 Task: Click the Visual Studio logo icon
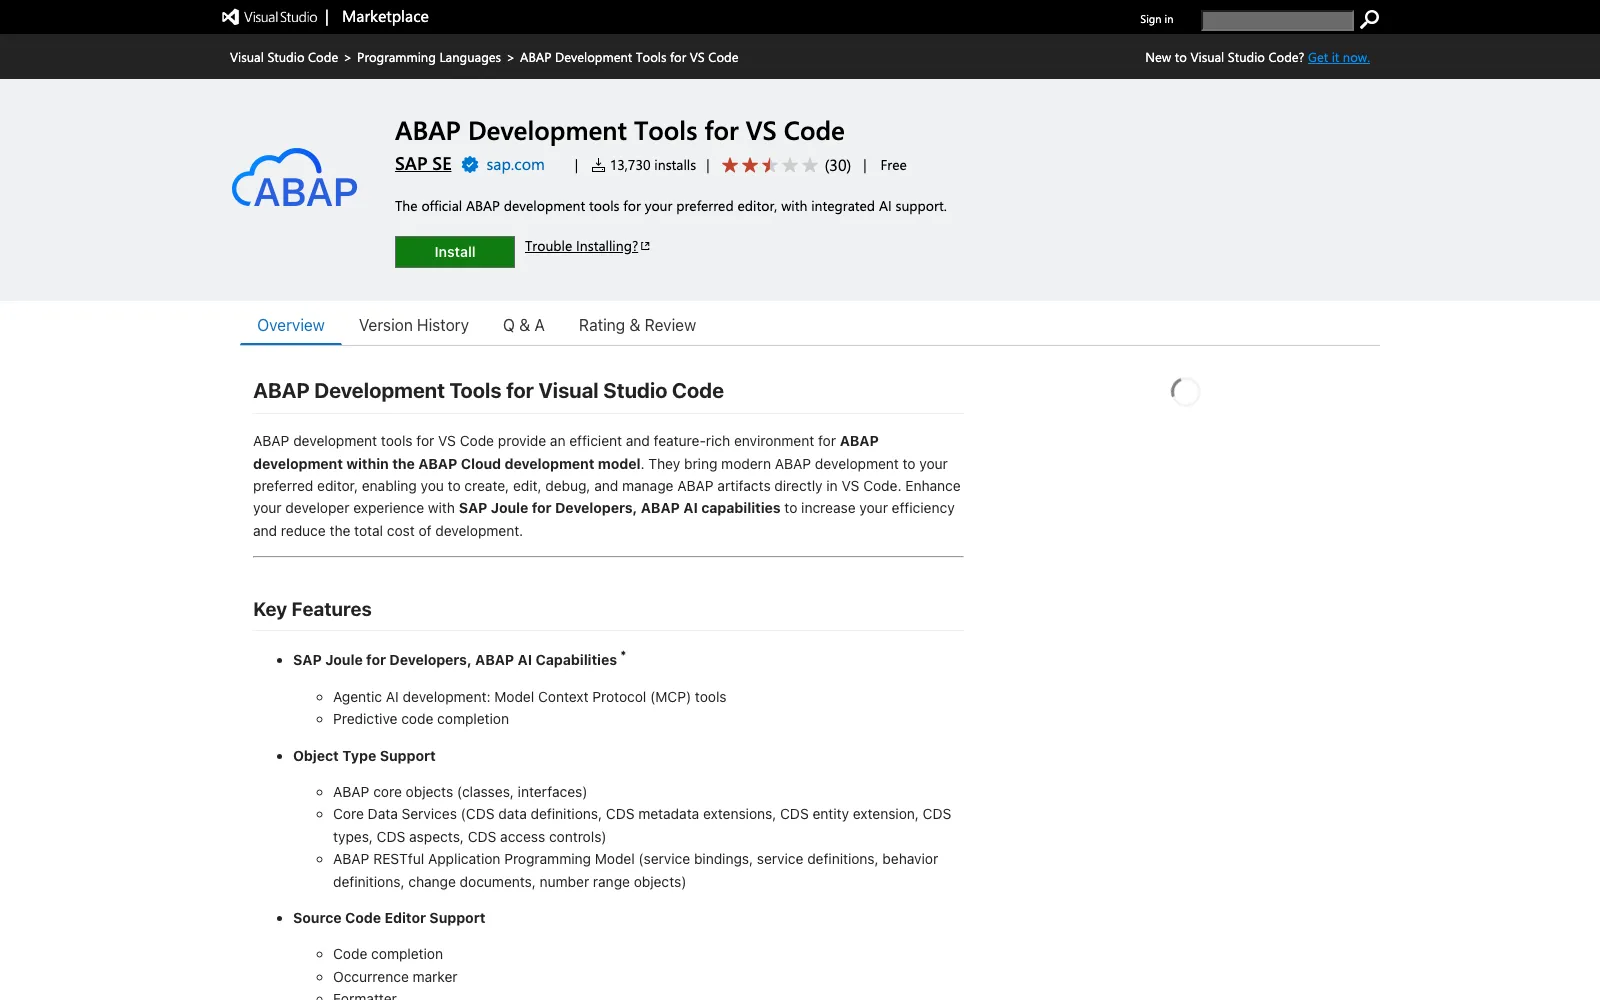230,17
